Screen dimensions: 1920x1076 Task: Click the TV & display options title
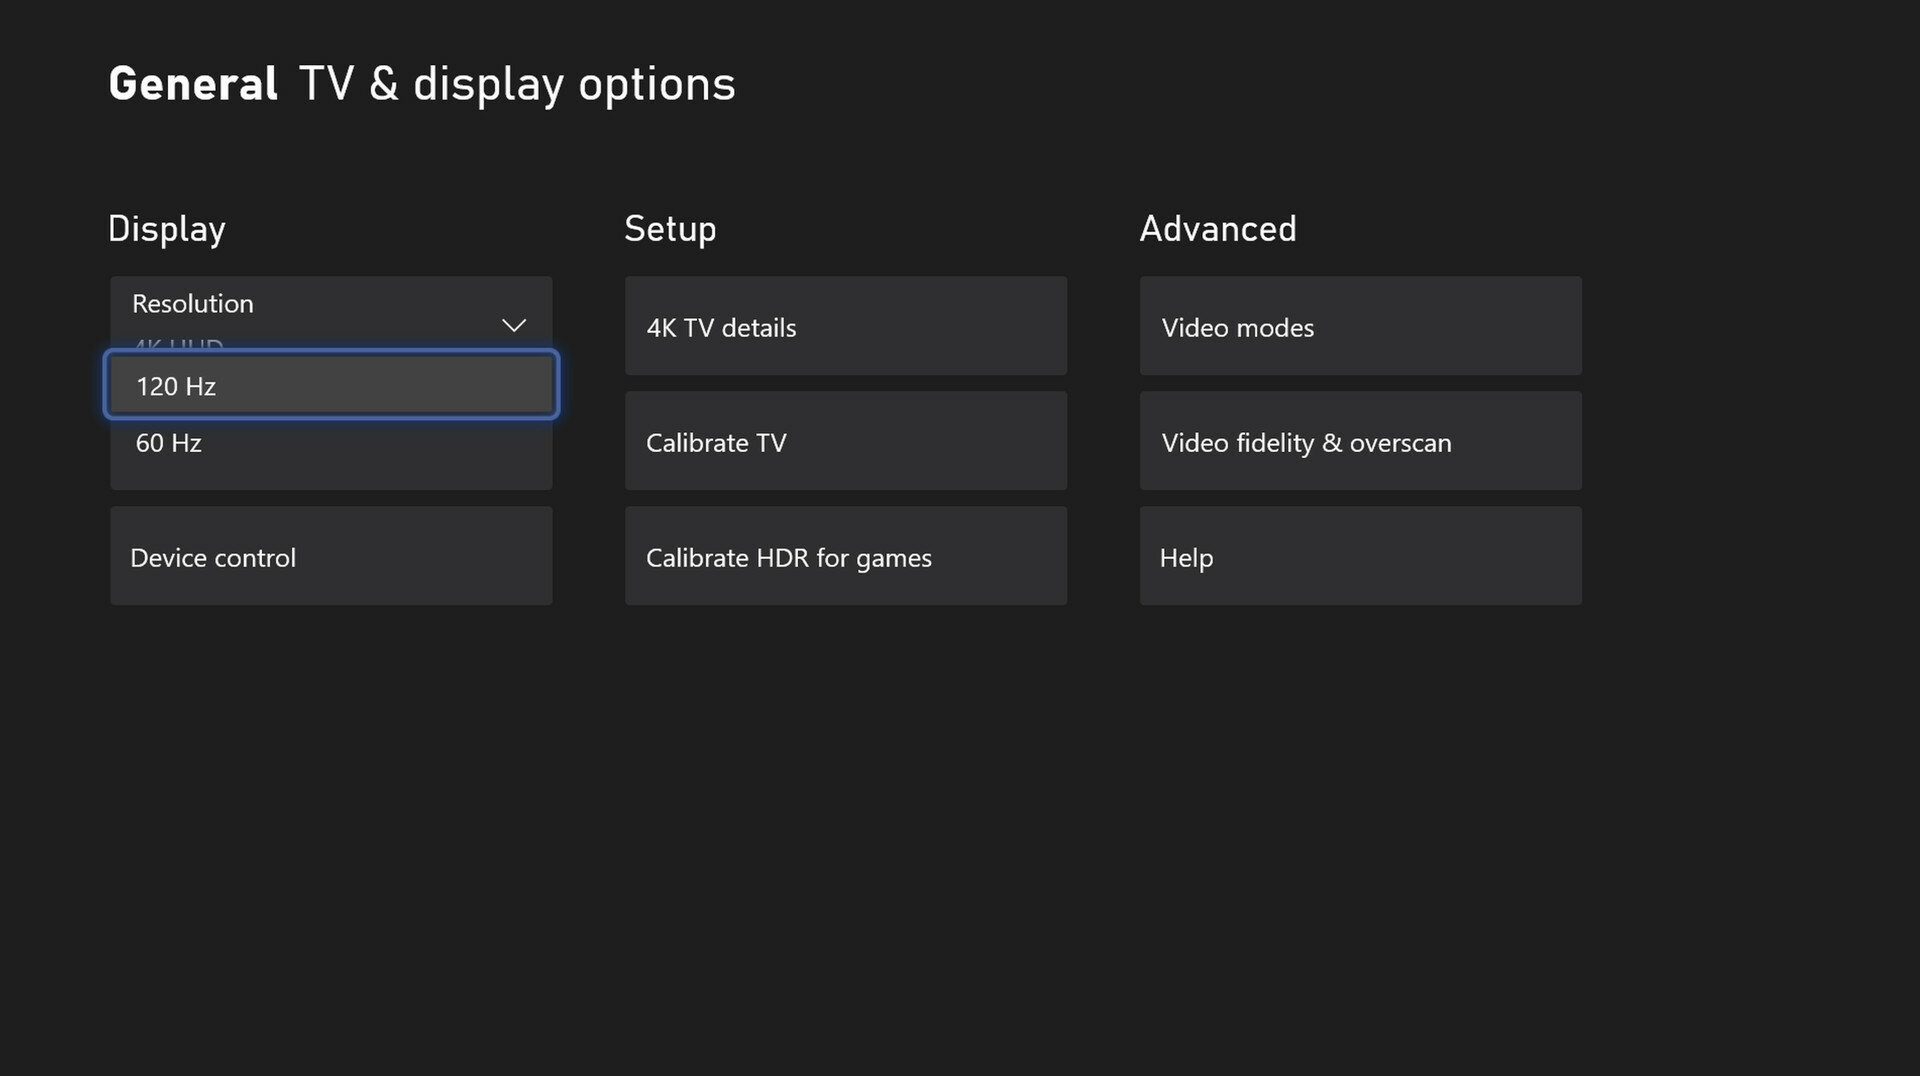[517, 85]
